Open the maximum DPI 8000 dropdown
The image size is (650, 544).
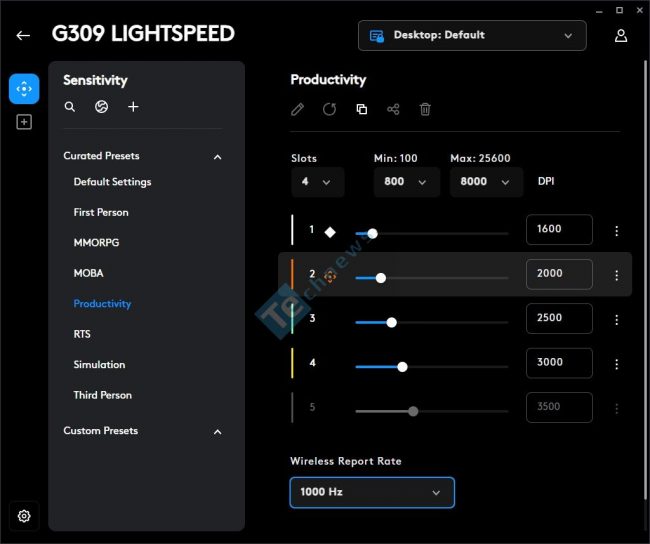[486, 182]
